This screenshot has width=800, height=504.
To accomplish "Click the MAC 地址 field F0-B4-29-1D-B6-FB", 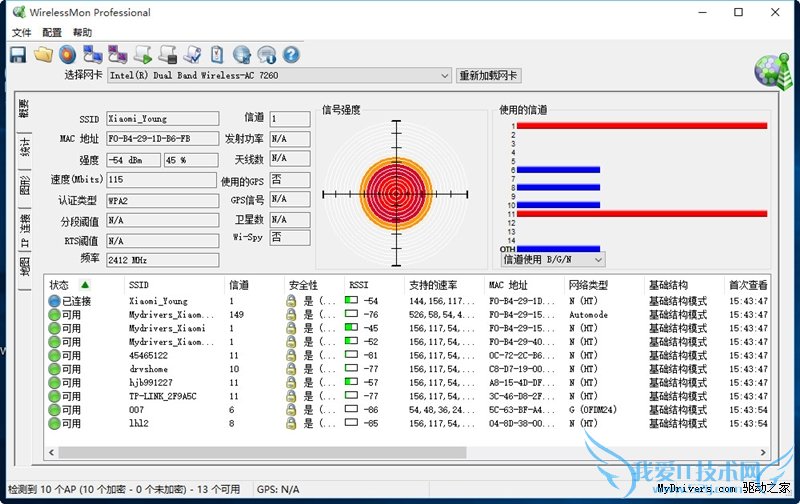I will [163, 139].
